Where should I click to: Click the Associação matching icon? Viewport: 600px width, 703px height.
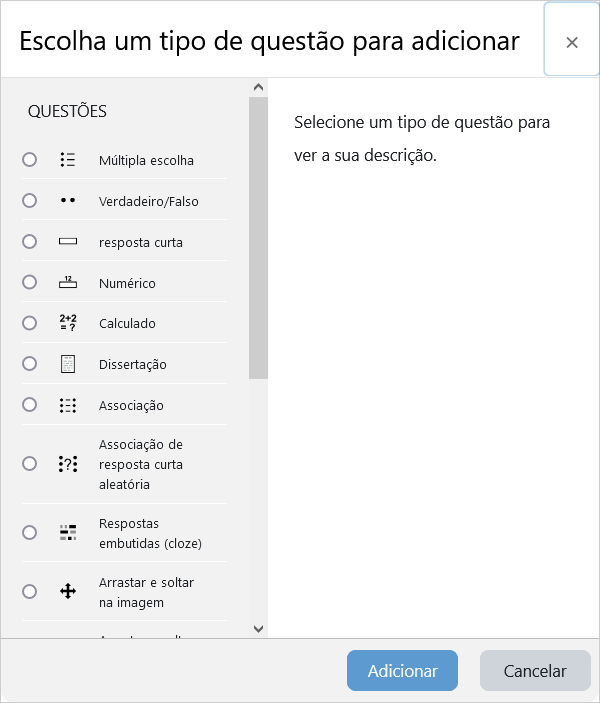pos(68,405)
